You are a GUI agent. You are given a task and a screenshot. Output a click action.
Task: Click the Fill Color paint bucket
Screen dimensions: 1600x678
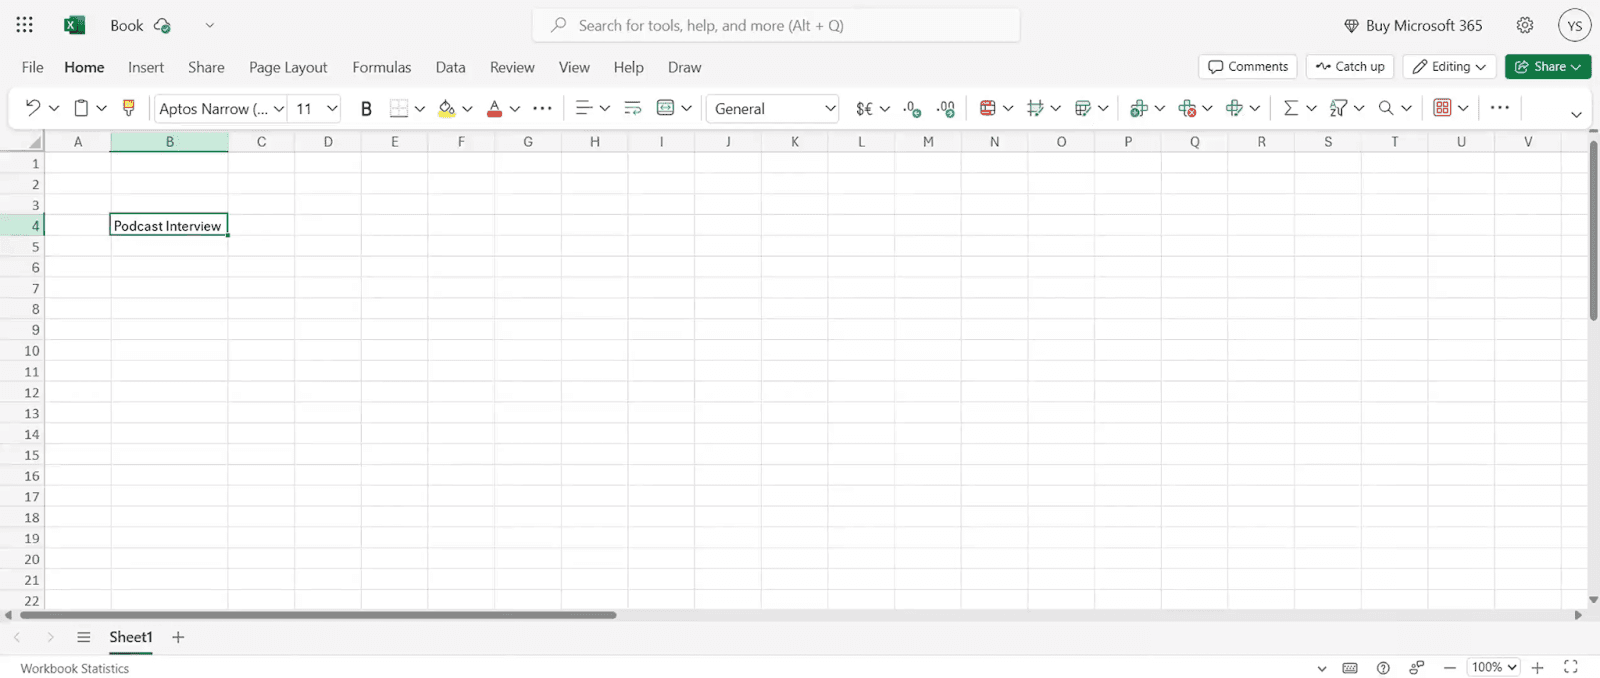pos(446,108)
